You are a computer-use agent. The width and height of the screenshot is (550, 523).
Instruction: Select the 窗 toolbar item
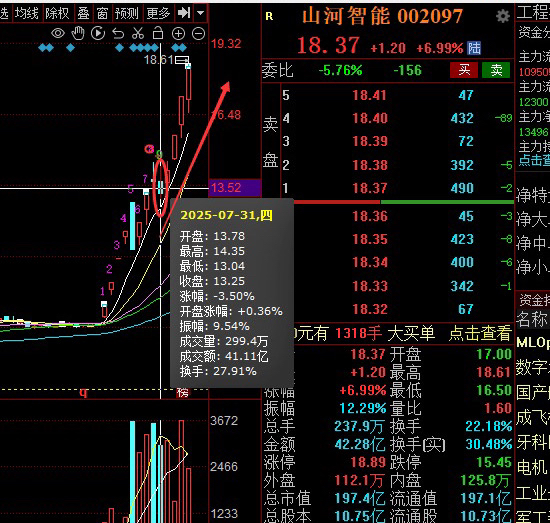[102, 14]
